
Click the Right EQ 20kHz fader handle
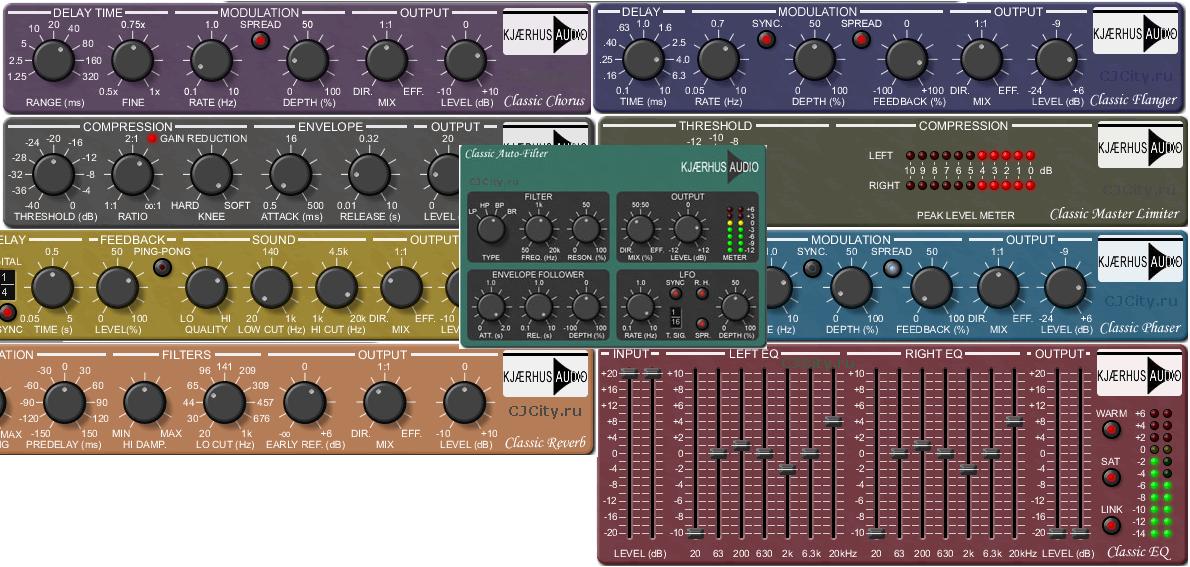tap(1015, 421)
